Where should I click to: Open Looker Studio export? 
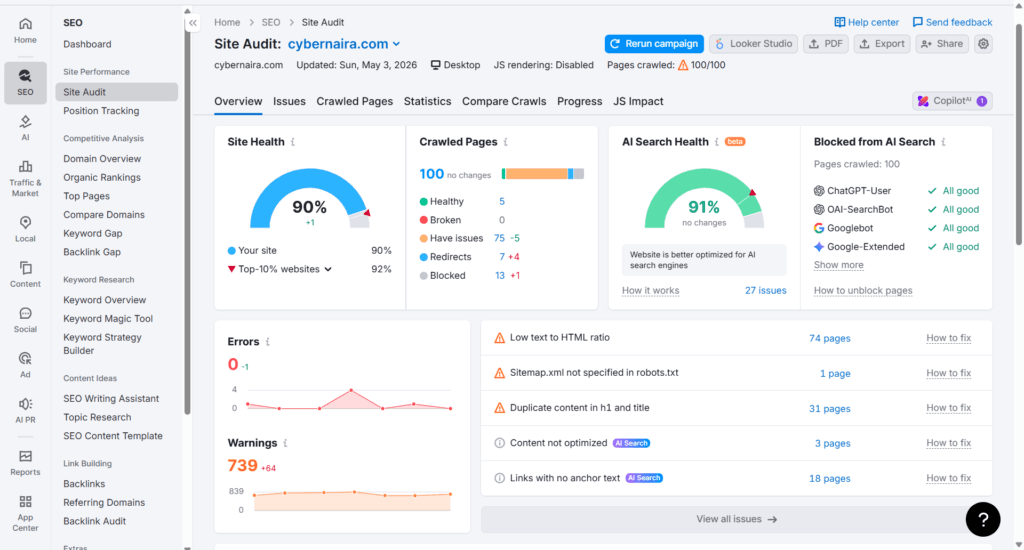(754, 44)
